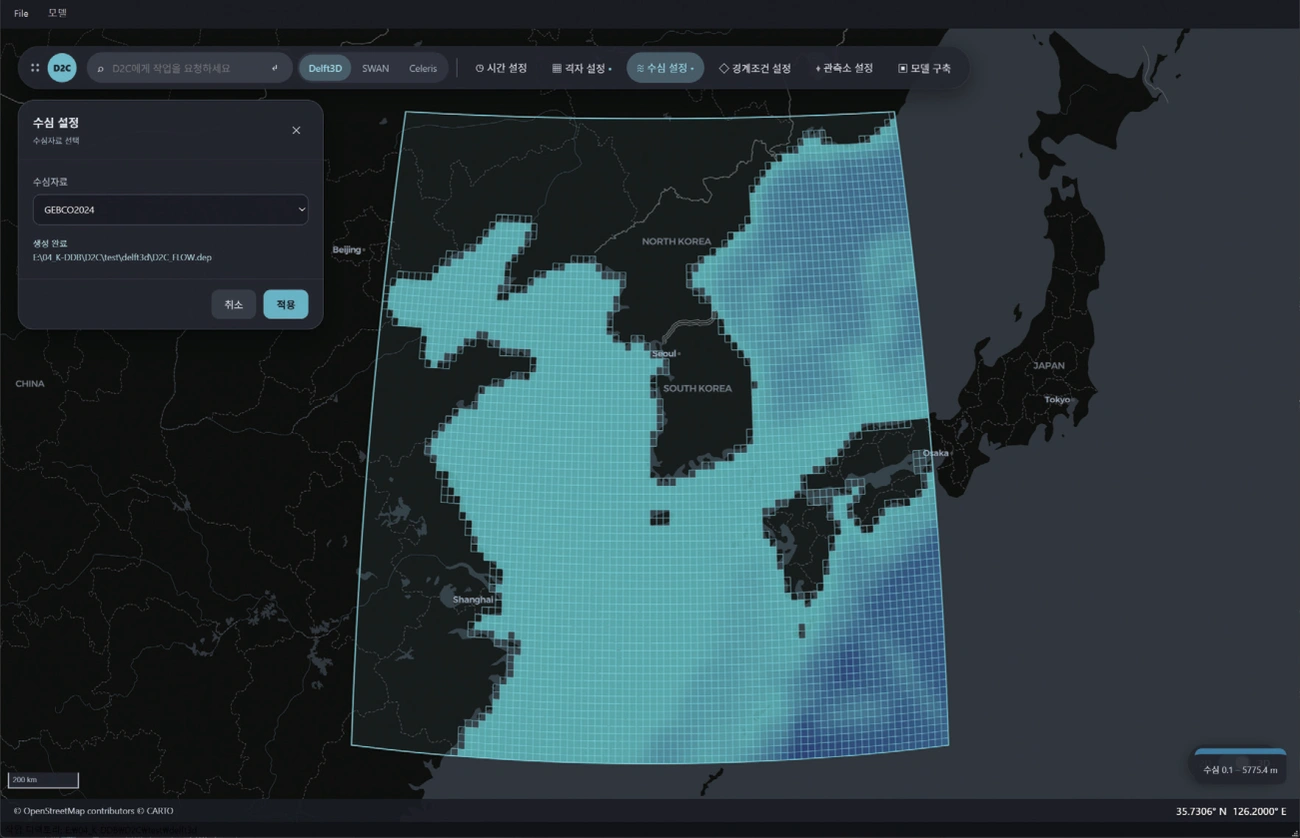
Task: Click the 수심자료 선택 panel subtitle
Action: (56, 141)
